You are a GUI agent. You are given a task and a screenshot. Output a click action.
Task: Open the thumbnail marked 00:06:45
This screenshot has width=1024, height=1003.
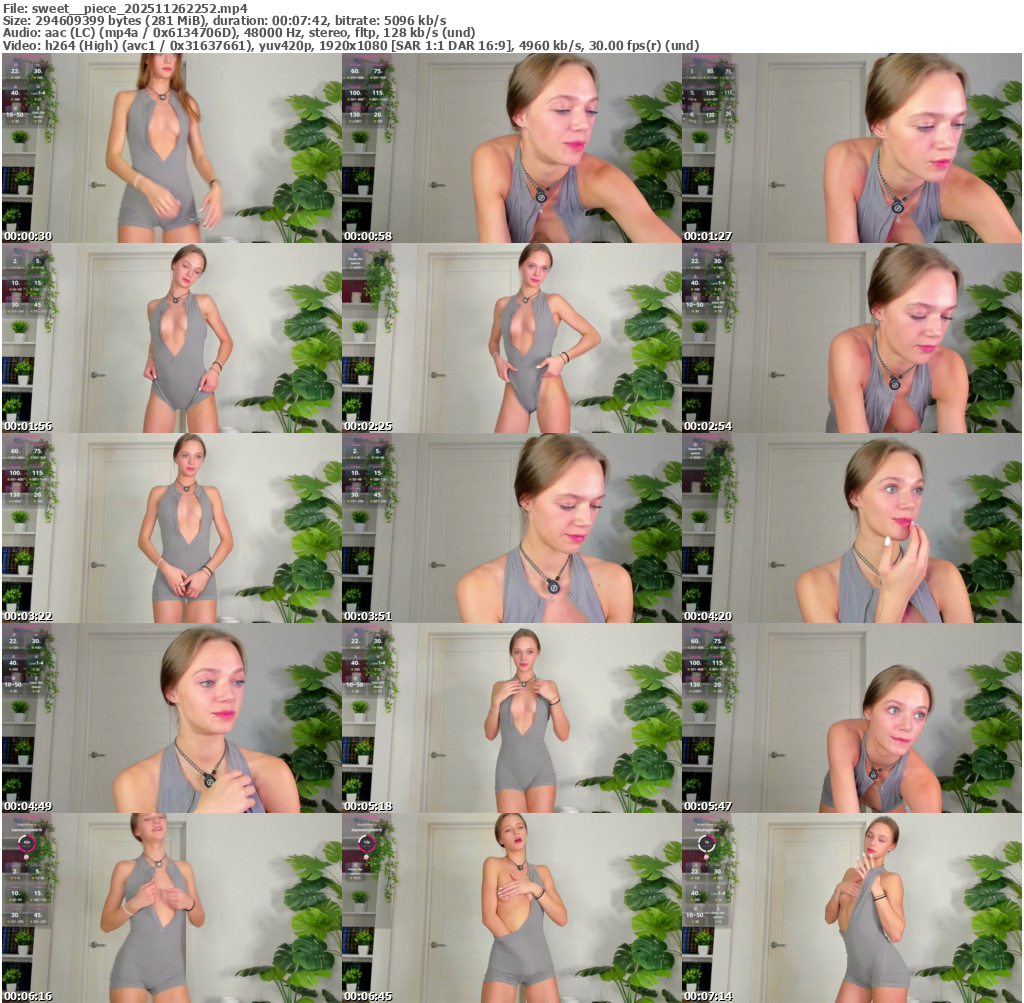coord(511,908)
